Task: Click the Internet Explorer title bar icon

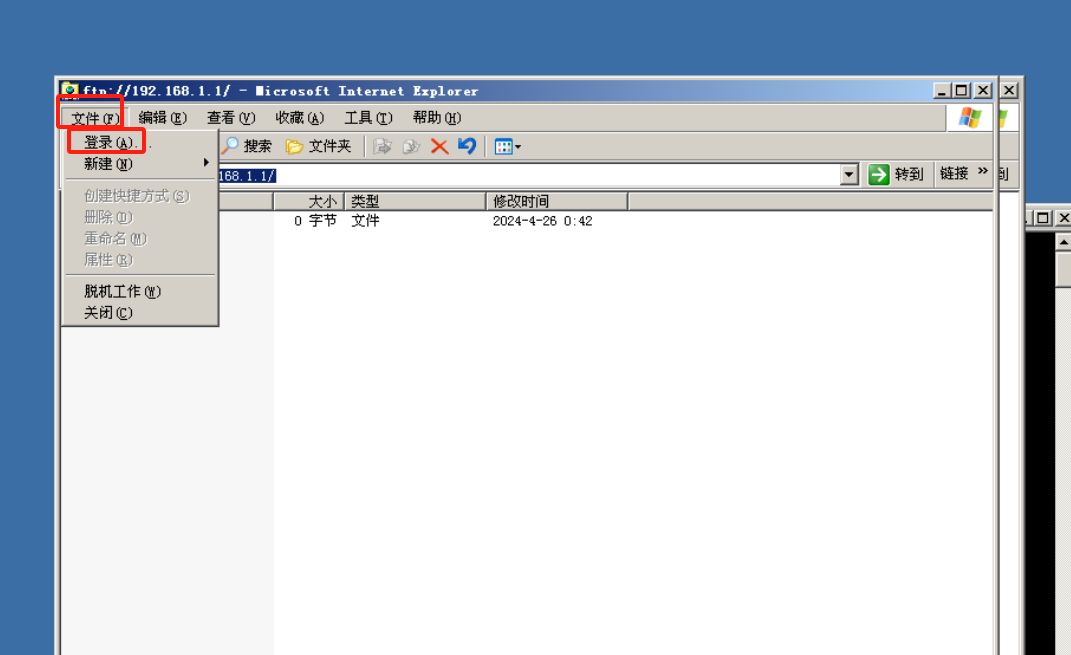Action: (69, 90)
